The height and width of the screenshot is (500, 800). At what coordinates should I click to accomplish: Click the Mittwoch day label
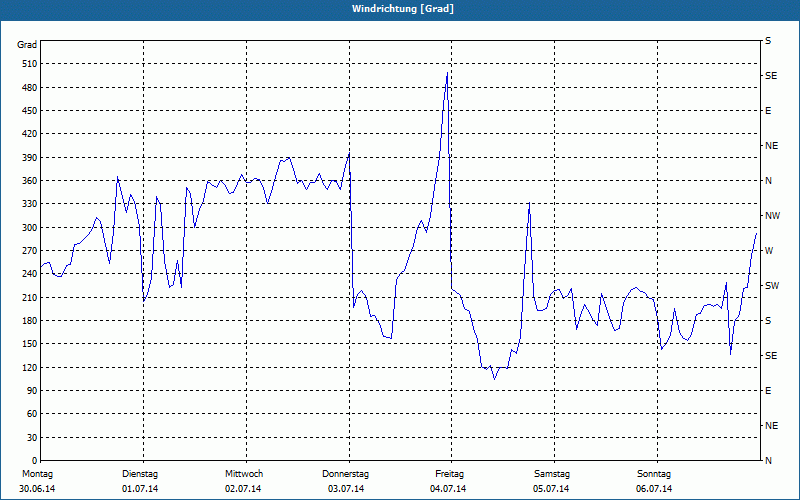(244, 474)
